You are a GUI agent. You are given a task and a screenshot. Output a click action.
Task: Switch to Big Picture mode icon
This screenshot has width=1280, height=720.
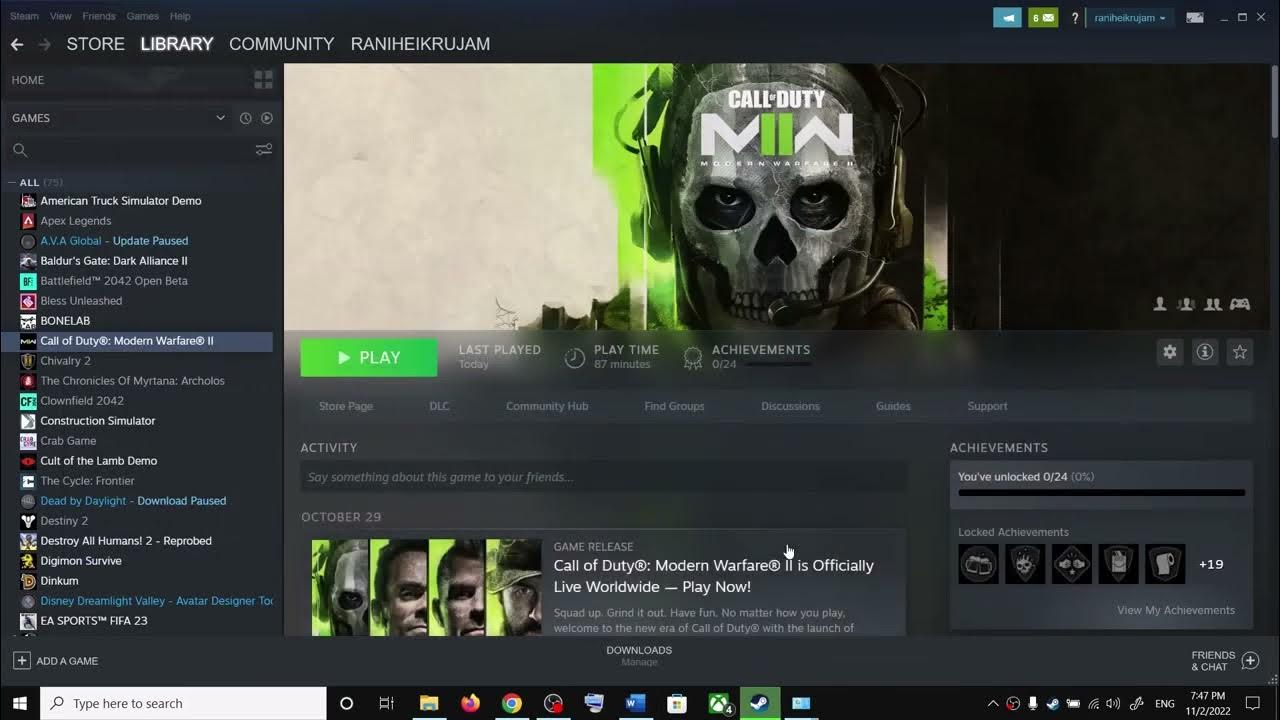pos(1195,18)
